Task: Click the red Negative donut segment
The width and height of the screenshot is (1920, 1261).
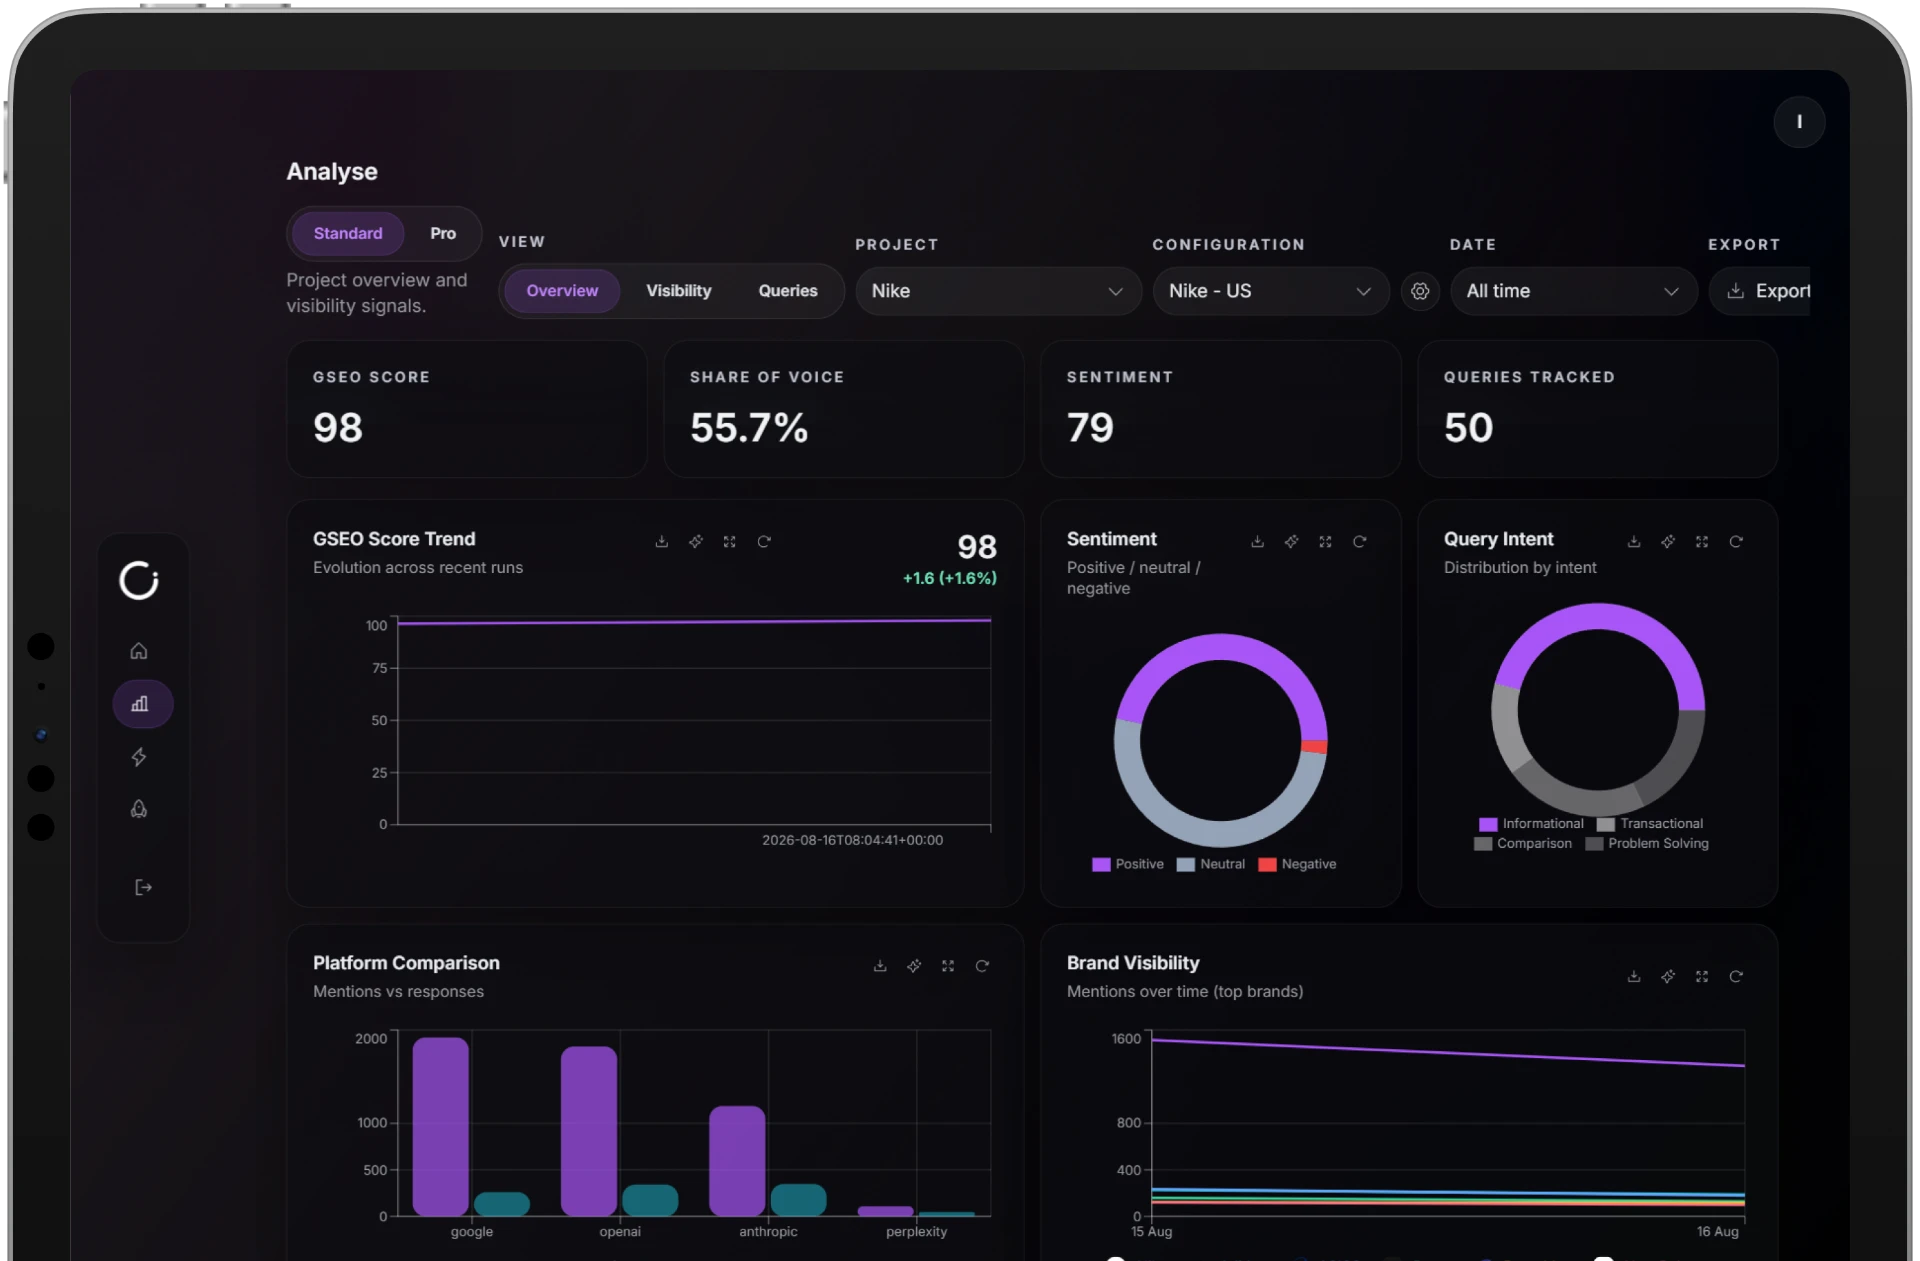Action: tap(1314, 746)
